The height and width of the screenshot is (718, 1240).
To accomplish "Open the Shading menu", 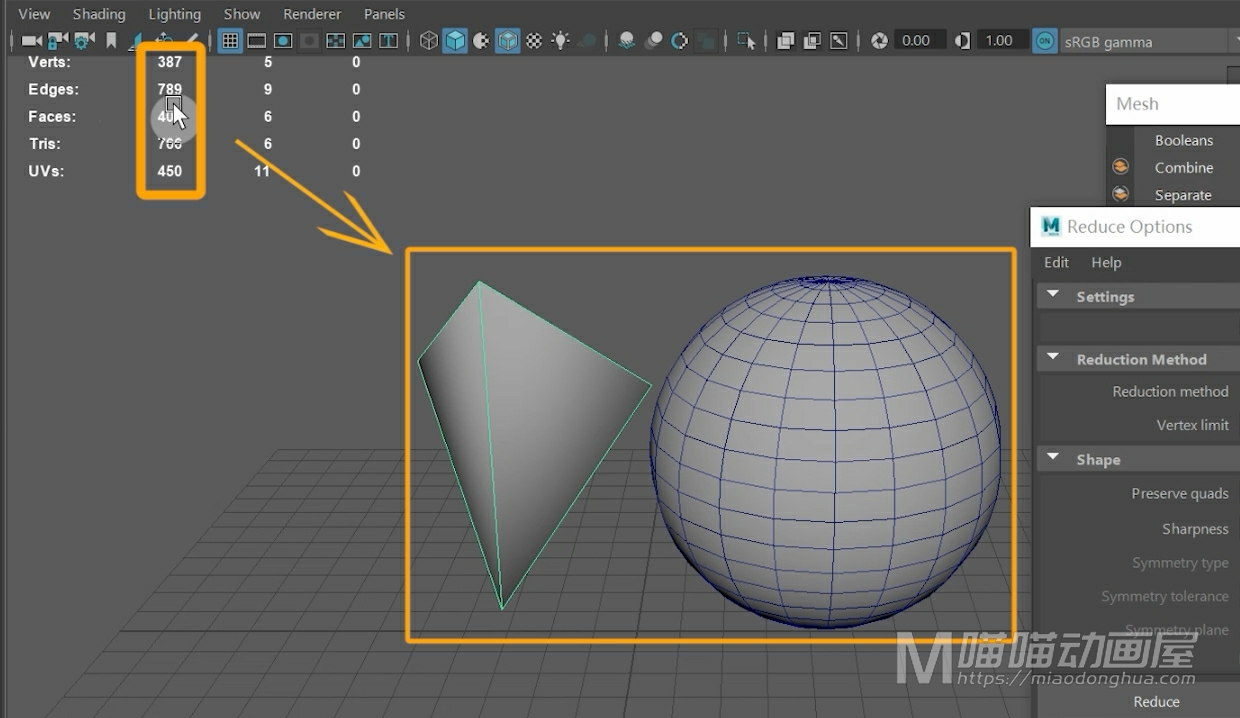I will (99, 14).
